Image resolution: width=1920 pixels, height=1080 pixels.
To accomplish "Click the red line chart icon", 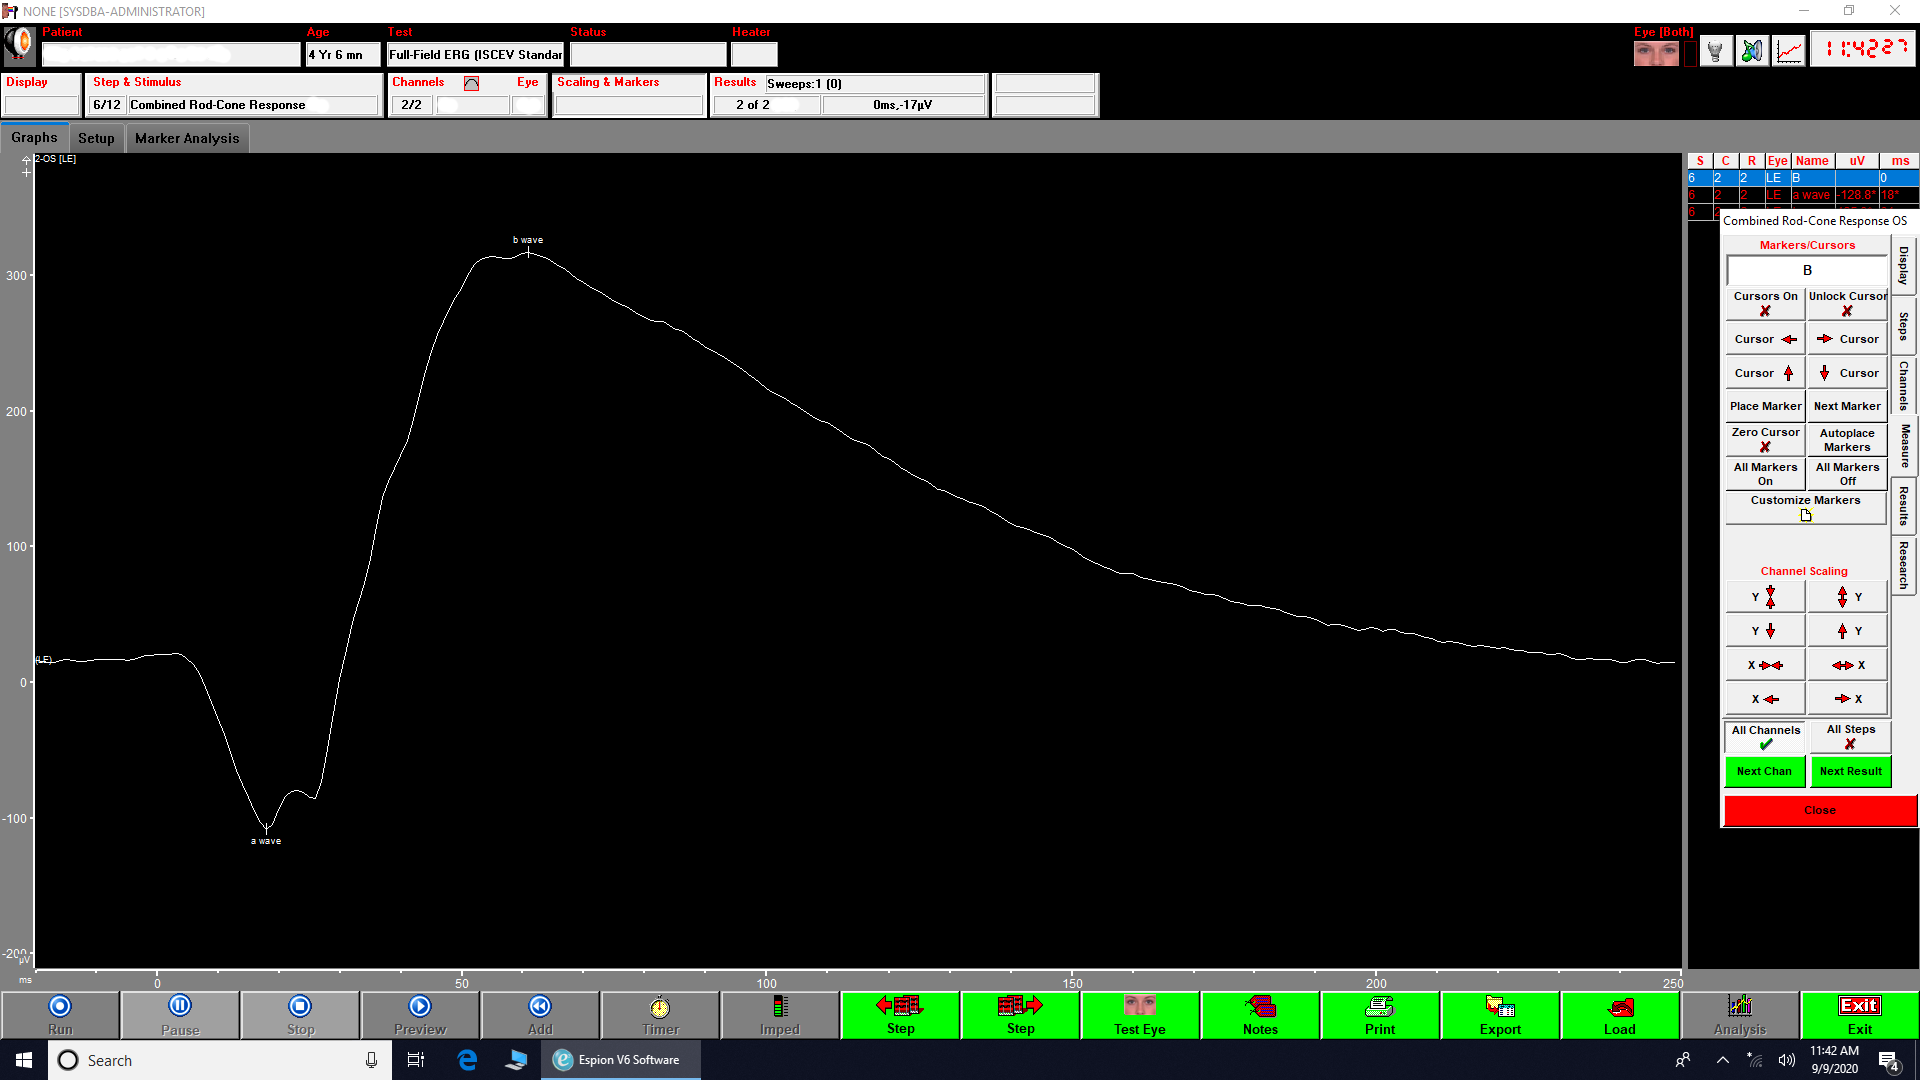I will point(1789,50).
